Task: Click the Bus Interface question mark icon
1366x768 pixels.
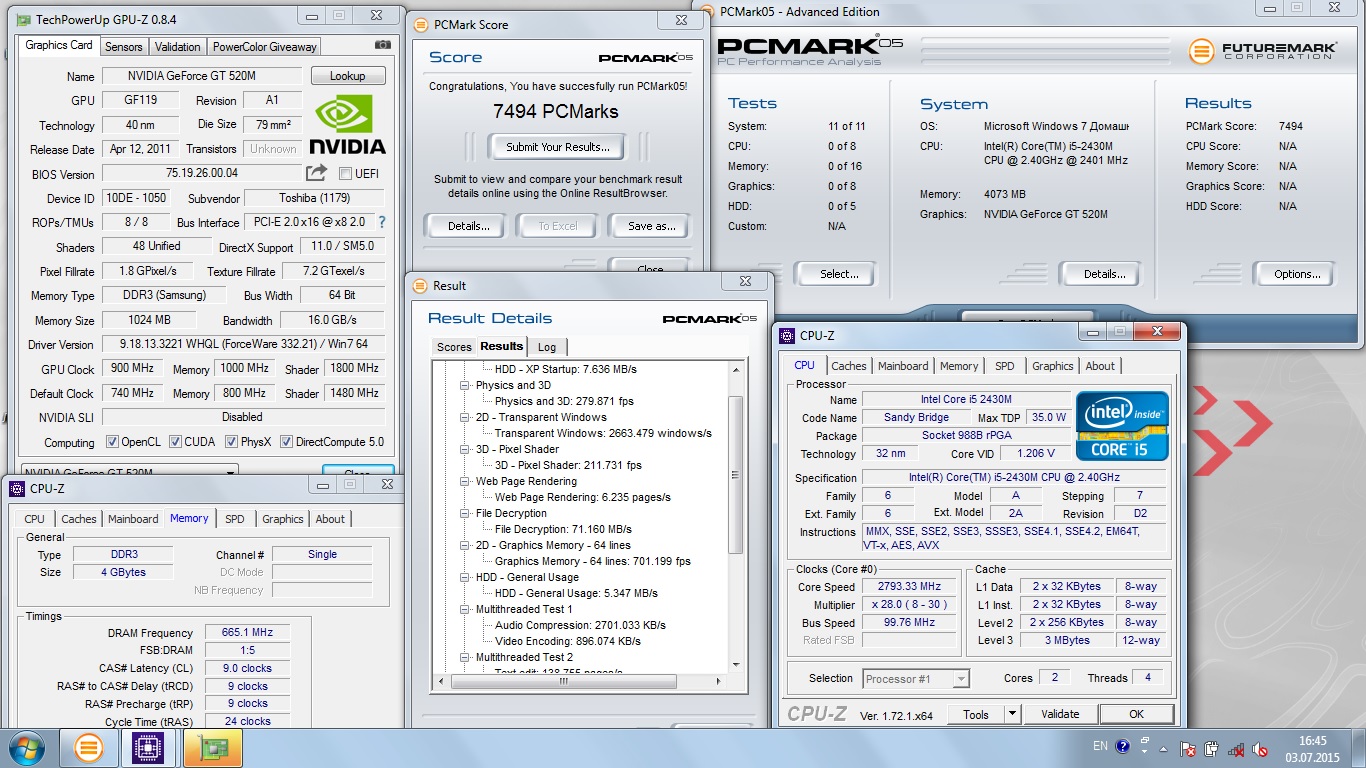Action: coord(381,222)
